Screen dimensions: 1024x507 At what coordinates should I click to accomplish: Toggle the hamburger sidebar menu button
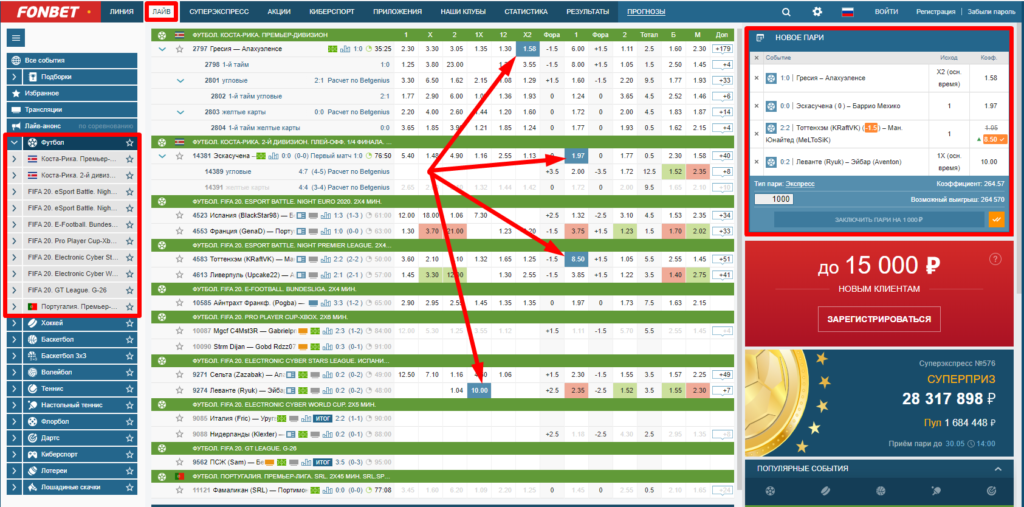click(x=16, y=38)
